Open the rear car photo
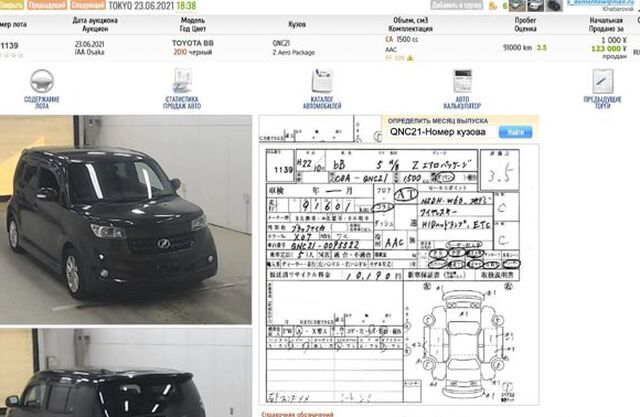 (x=126, y=373)
